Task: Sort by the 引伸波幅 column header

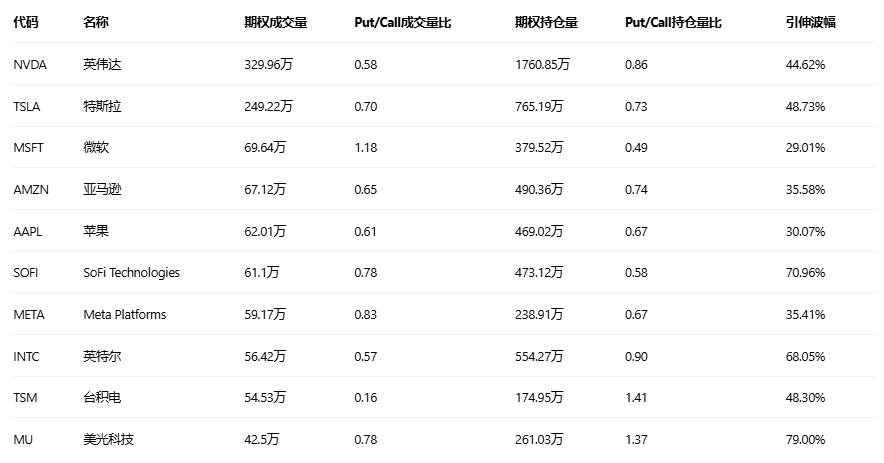Action: pyautogui.click(x=810, y=22)
